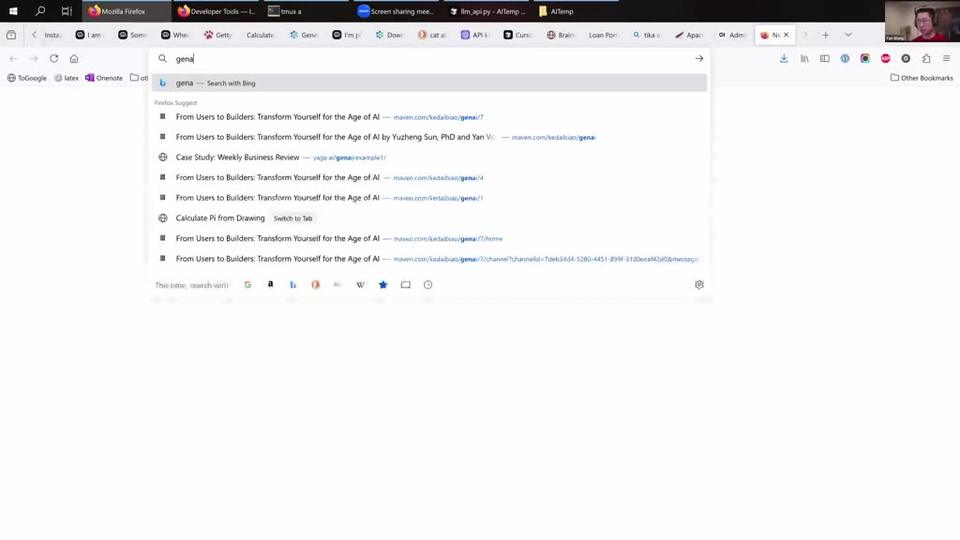Open search settings gear icon
960x540 pixels.
click(x=699, y=285)
